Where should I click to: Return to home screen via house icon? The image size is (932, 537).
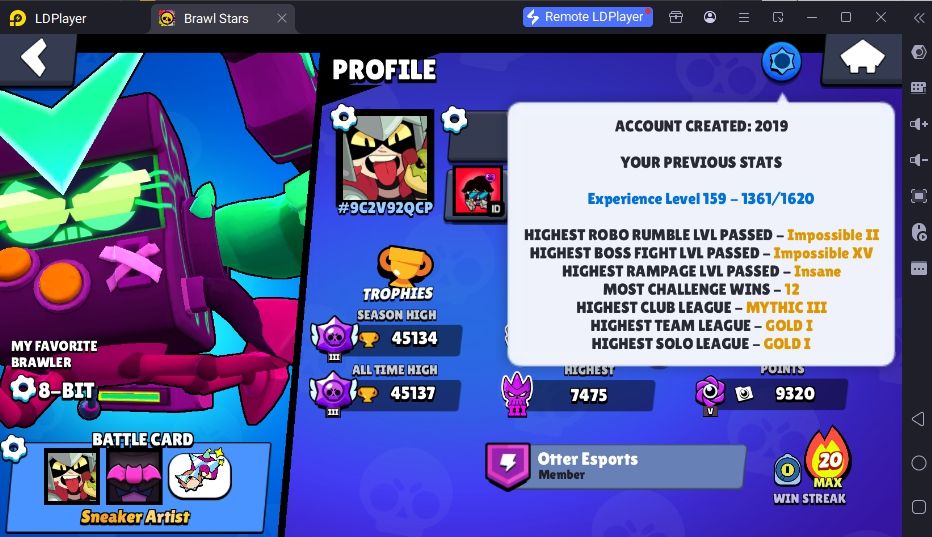[862, 58]
